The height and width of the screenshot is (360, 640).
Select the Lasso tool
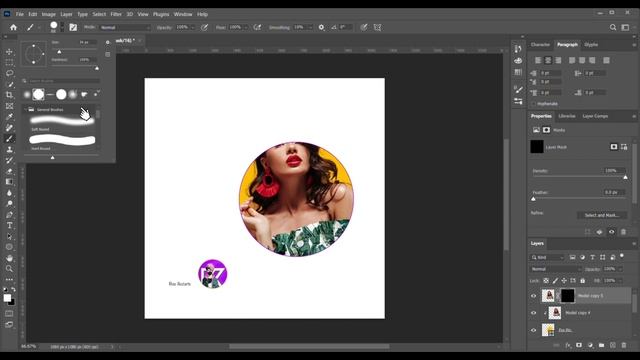coord(9,73)
